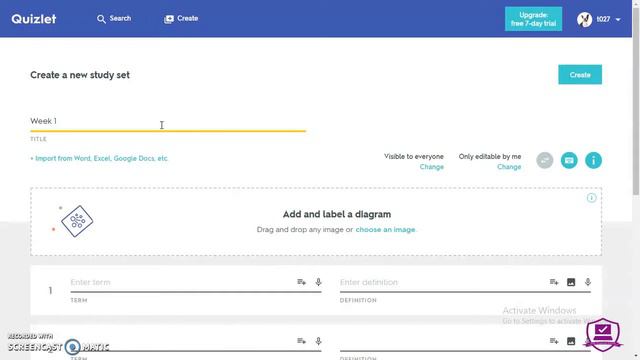
Task: Click row 1 term microphone icon
Action: click(x=318, y=282)
